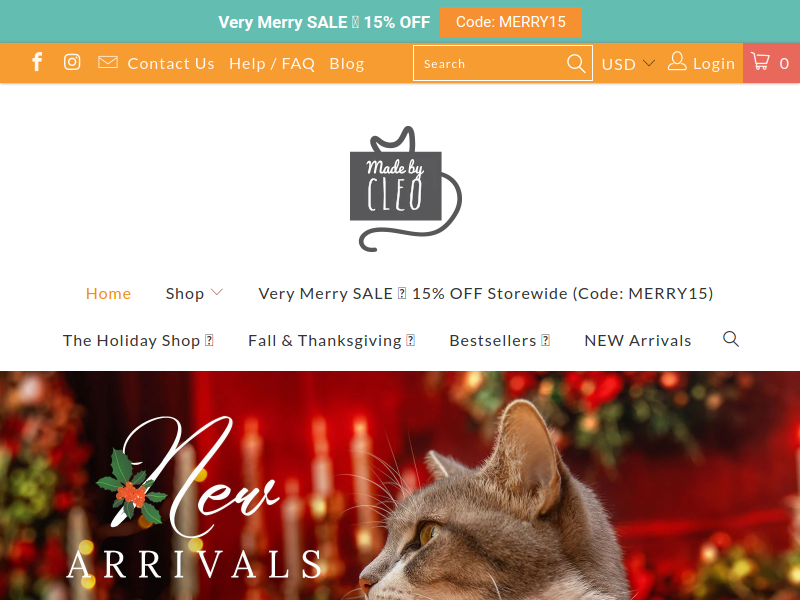The image size is (800, 600).
Task: Expand the USD currency dropdown
Action: pos(628,64)
